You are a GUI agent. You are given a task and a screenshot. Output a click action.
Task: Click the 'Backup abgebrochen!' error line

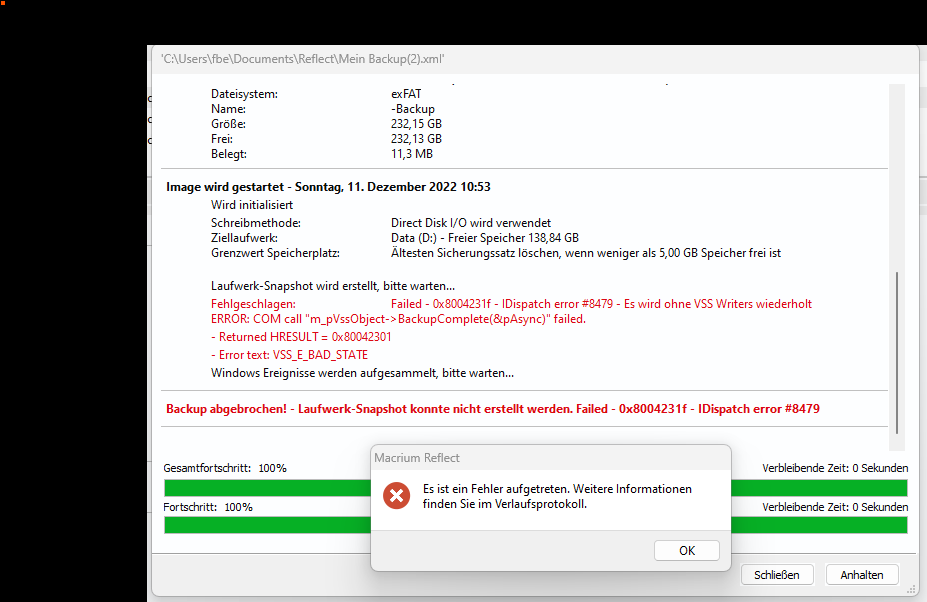click(x=492, y=409)
